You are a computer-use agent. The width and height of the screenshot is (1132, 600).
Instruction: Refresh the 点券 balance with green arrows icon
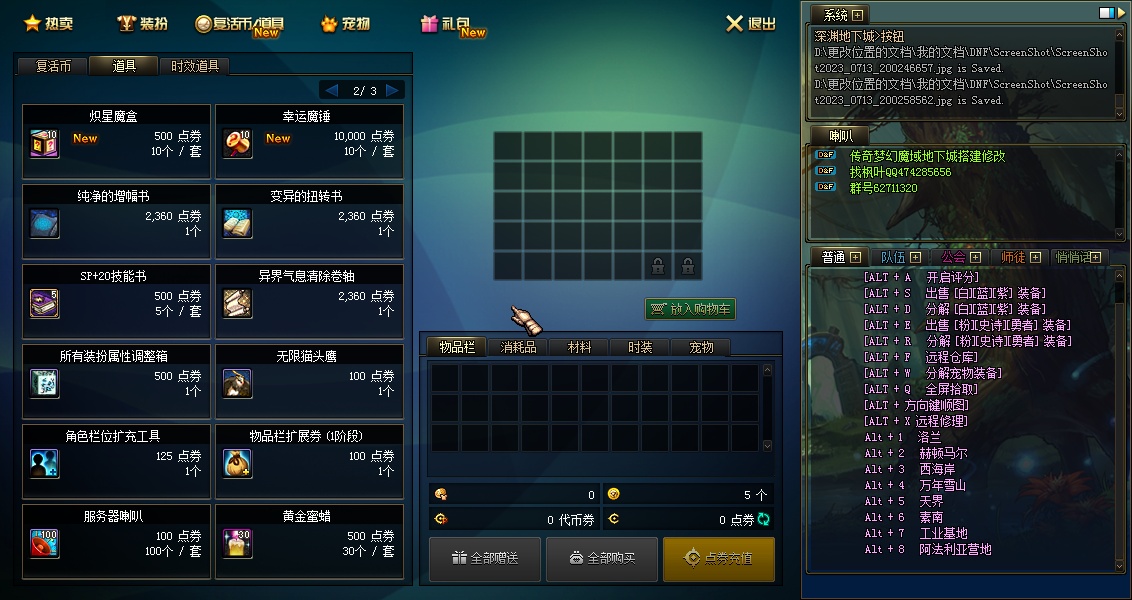[x=764, y=519]
